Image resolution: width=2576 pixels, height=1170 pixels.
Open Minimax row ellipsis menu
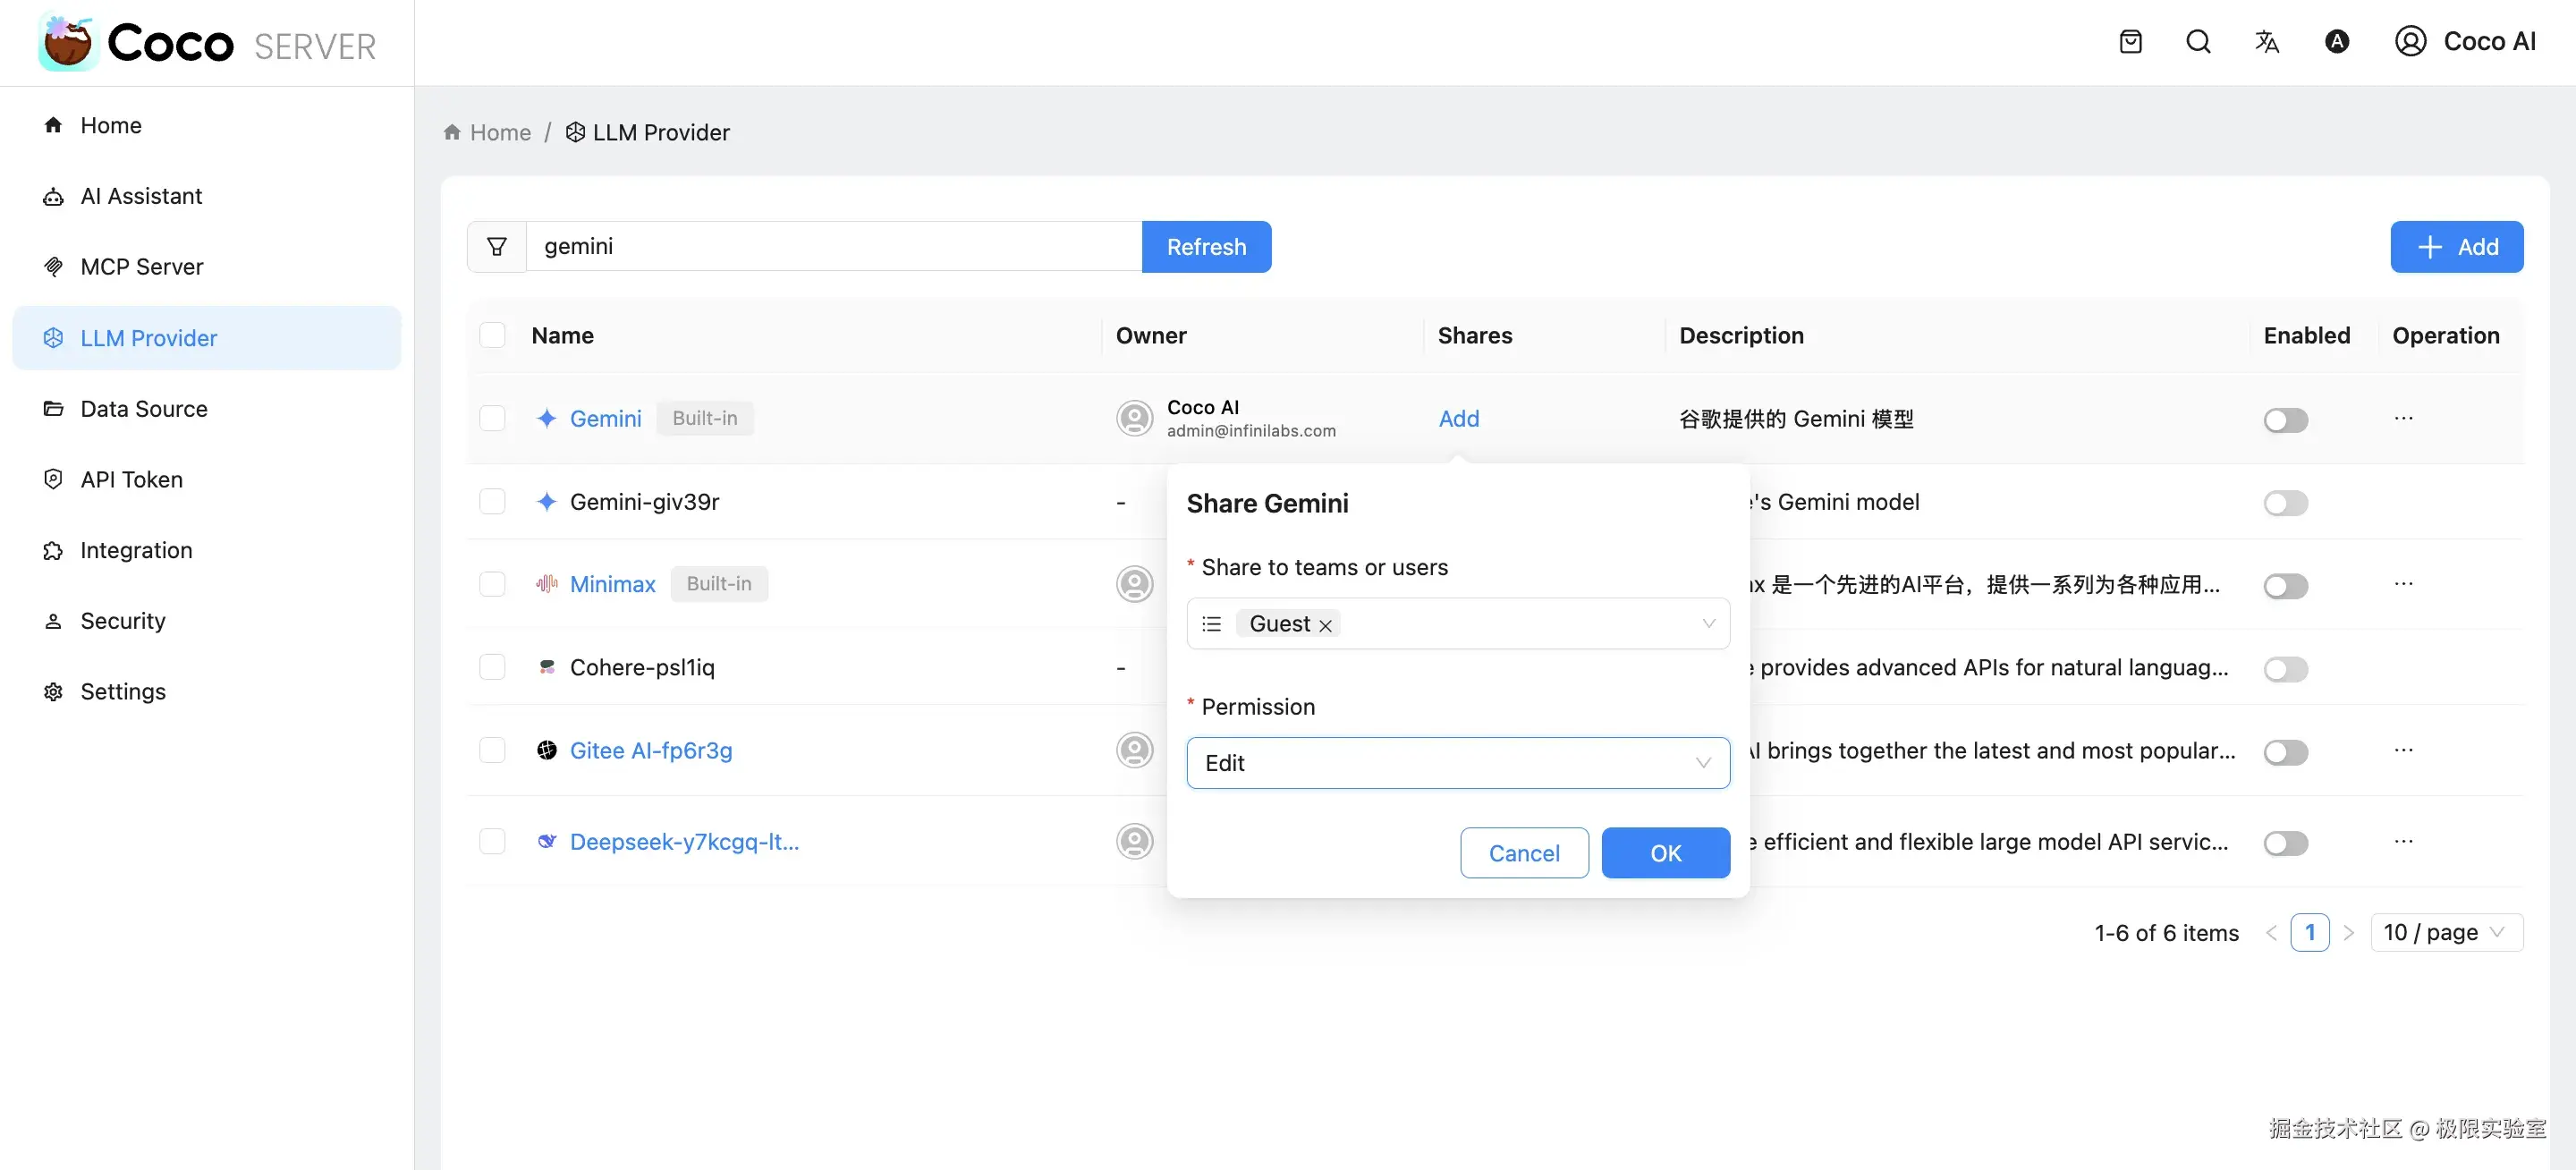coord(2403,584)
